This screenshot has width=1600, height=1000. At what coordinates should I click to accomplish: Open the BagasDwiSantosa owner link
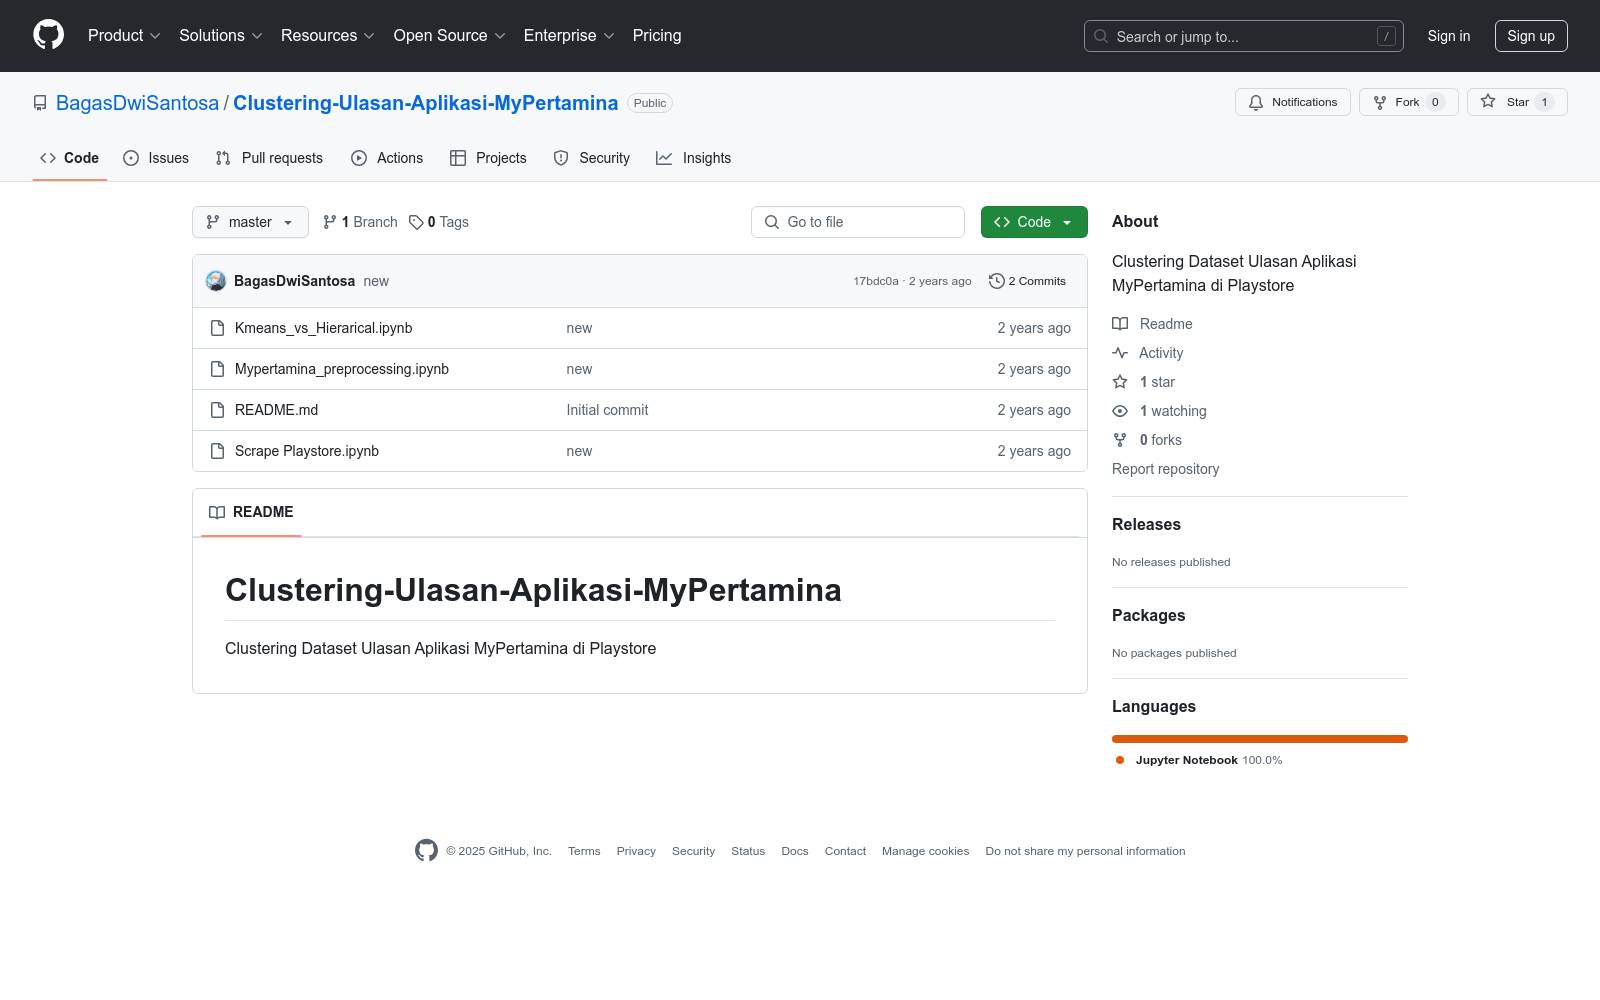[x=137, y=103]
